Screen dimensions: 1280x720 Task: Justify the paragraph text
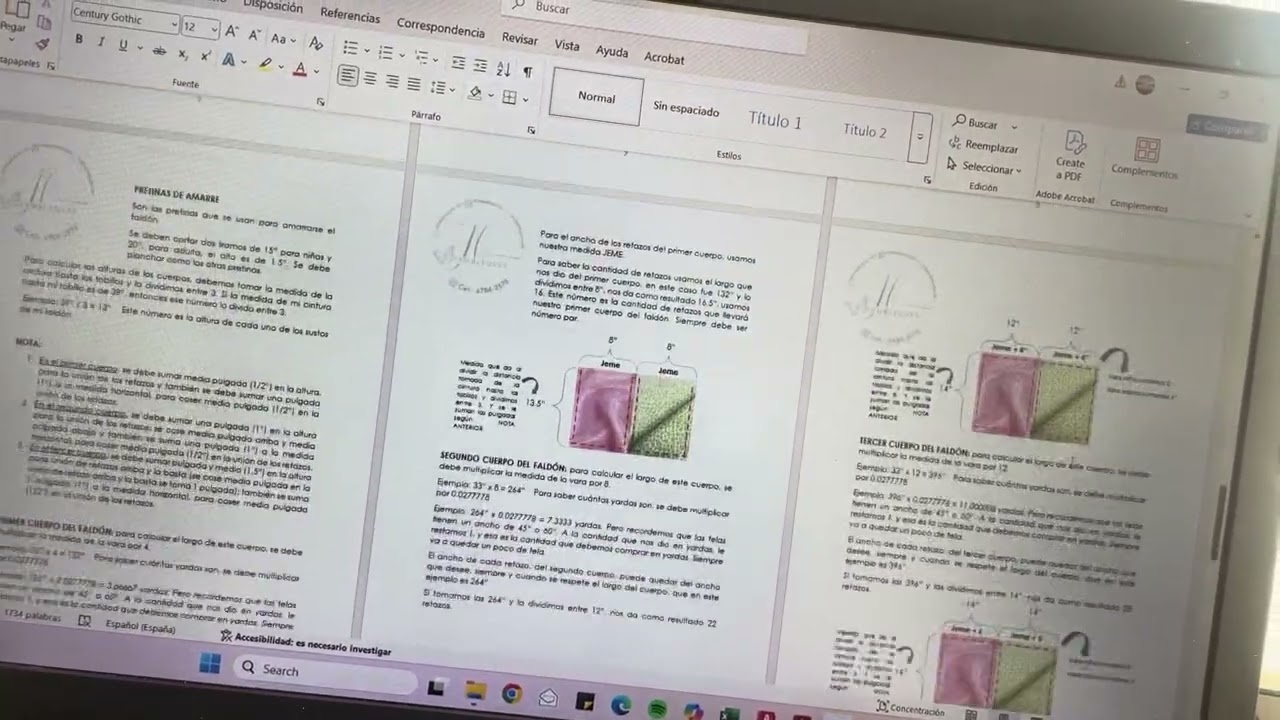414,85
